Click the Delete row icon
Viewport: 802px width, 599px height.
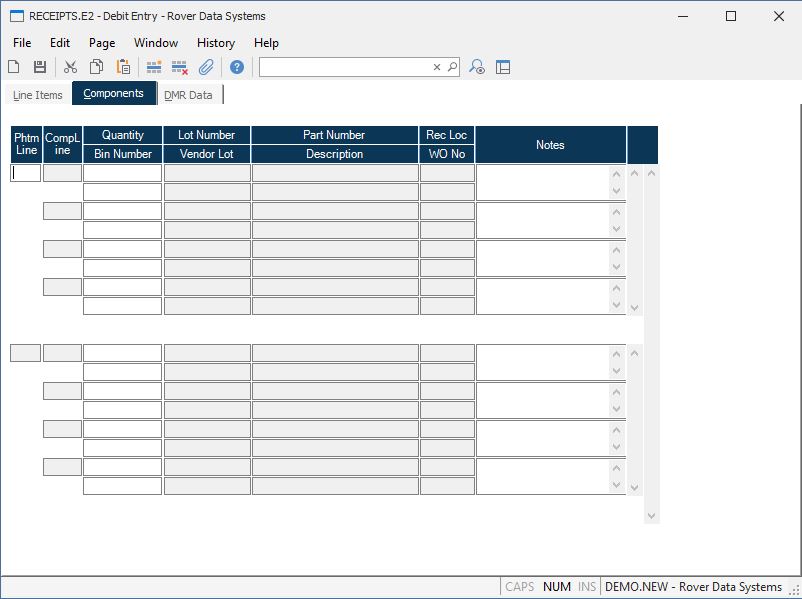(180, 67)
